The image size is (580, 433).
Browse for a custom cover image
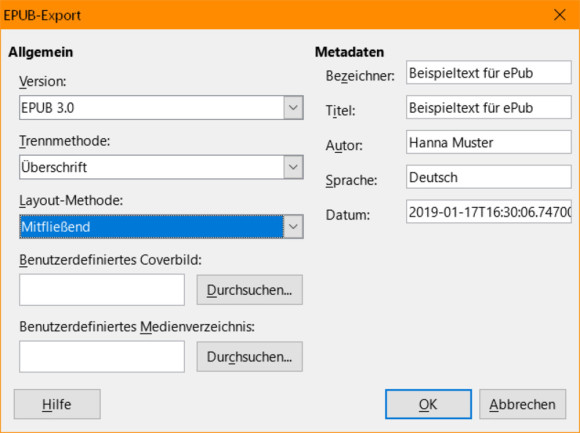[x=250, y=290]
